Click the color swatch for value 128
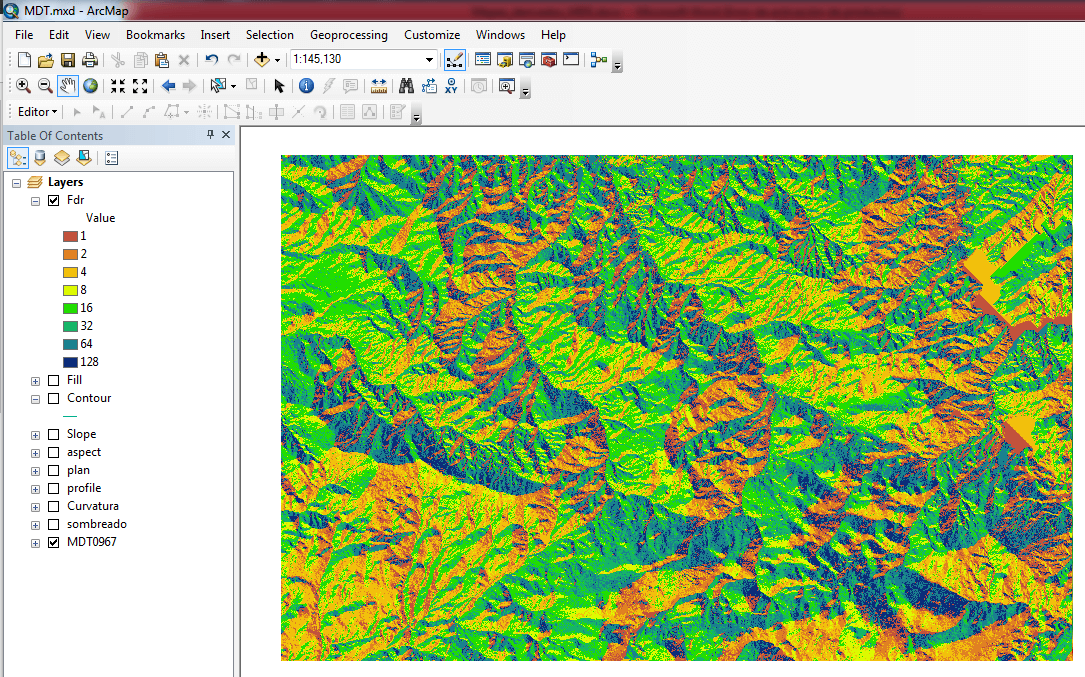 [70, 362]
